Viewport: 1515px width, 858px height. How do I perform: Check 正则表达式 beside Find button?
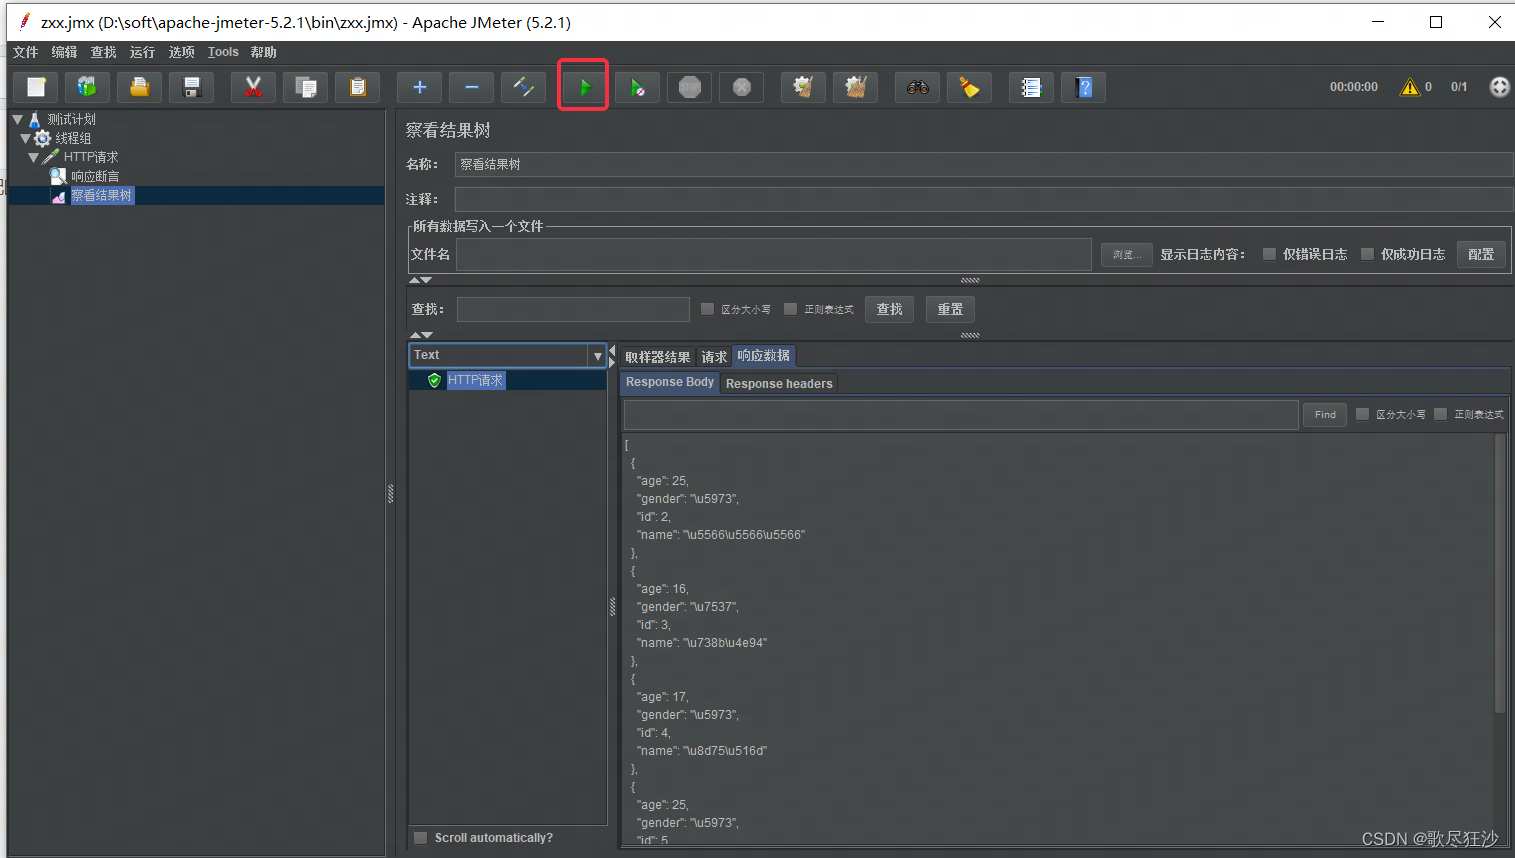pyautogui.click(x=1440, y=414)
